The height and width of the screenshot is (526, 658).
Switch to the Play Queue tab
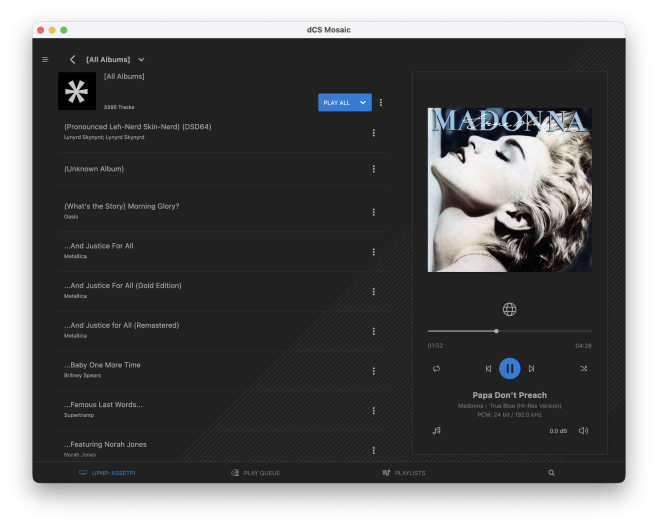coord(256,473)
